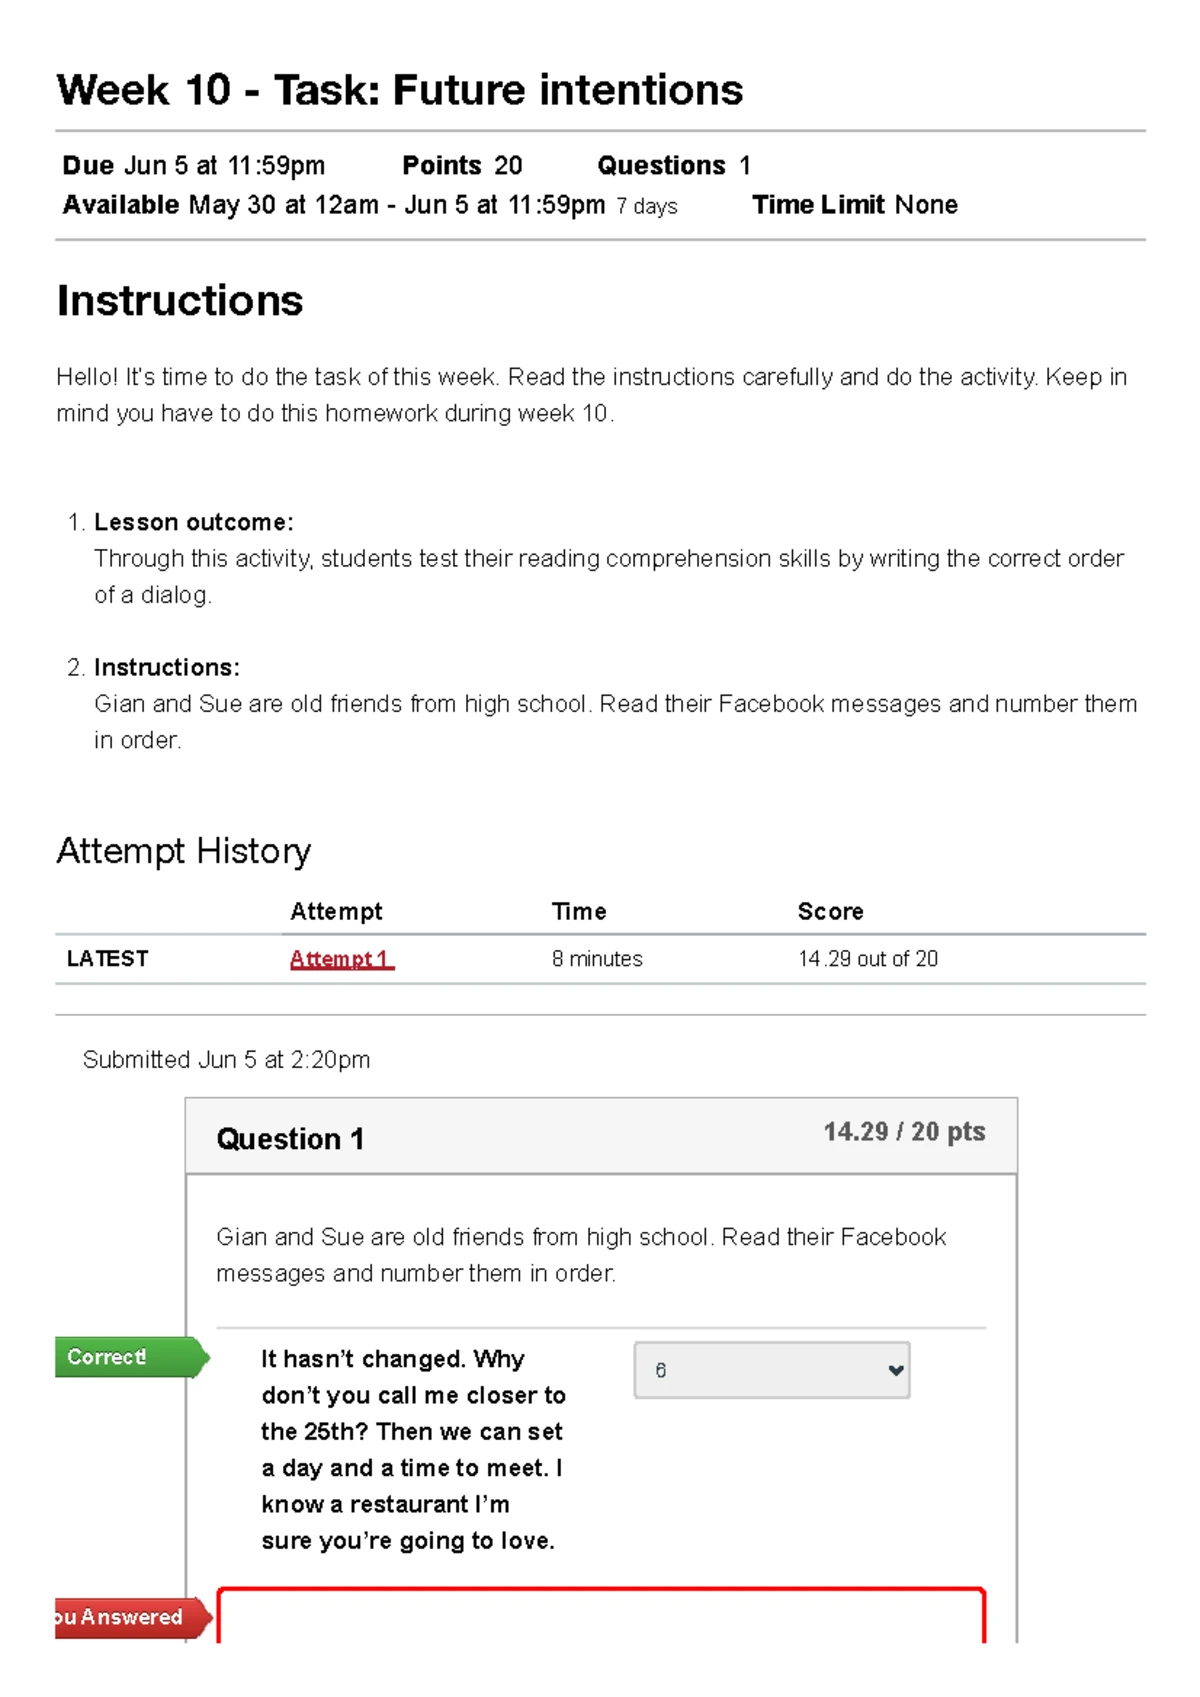Screen dimensions: 1200x1697
Task: Click the Submitted Jun 5 timestamp
Action: (x=226, y=1060)
